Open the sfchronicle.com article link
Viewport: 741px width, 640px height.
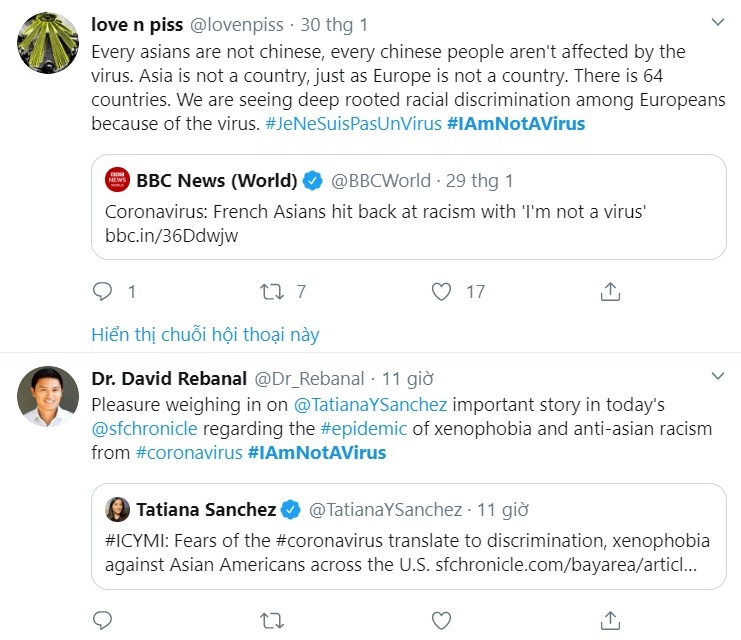click(x=566, y=564)
